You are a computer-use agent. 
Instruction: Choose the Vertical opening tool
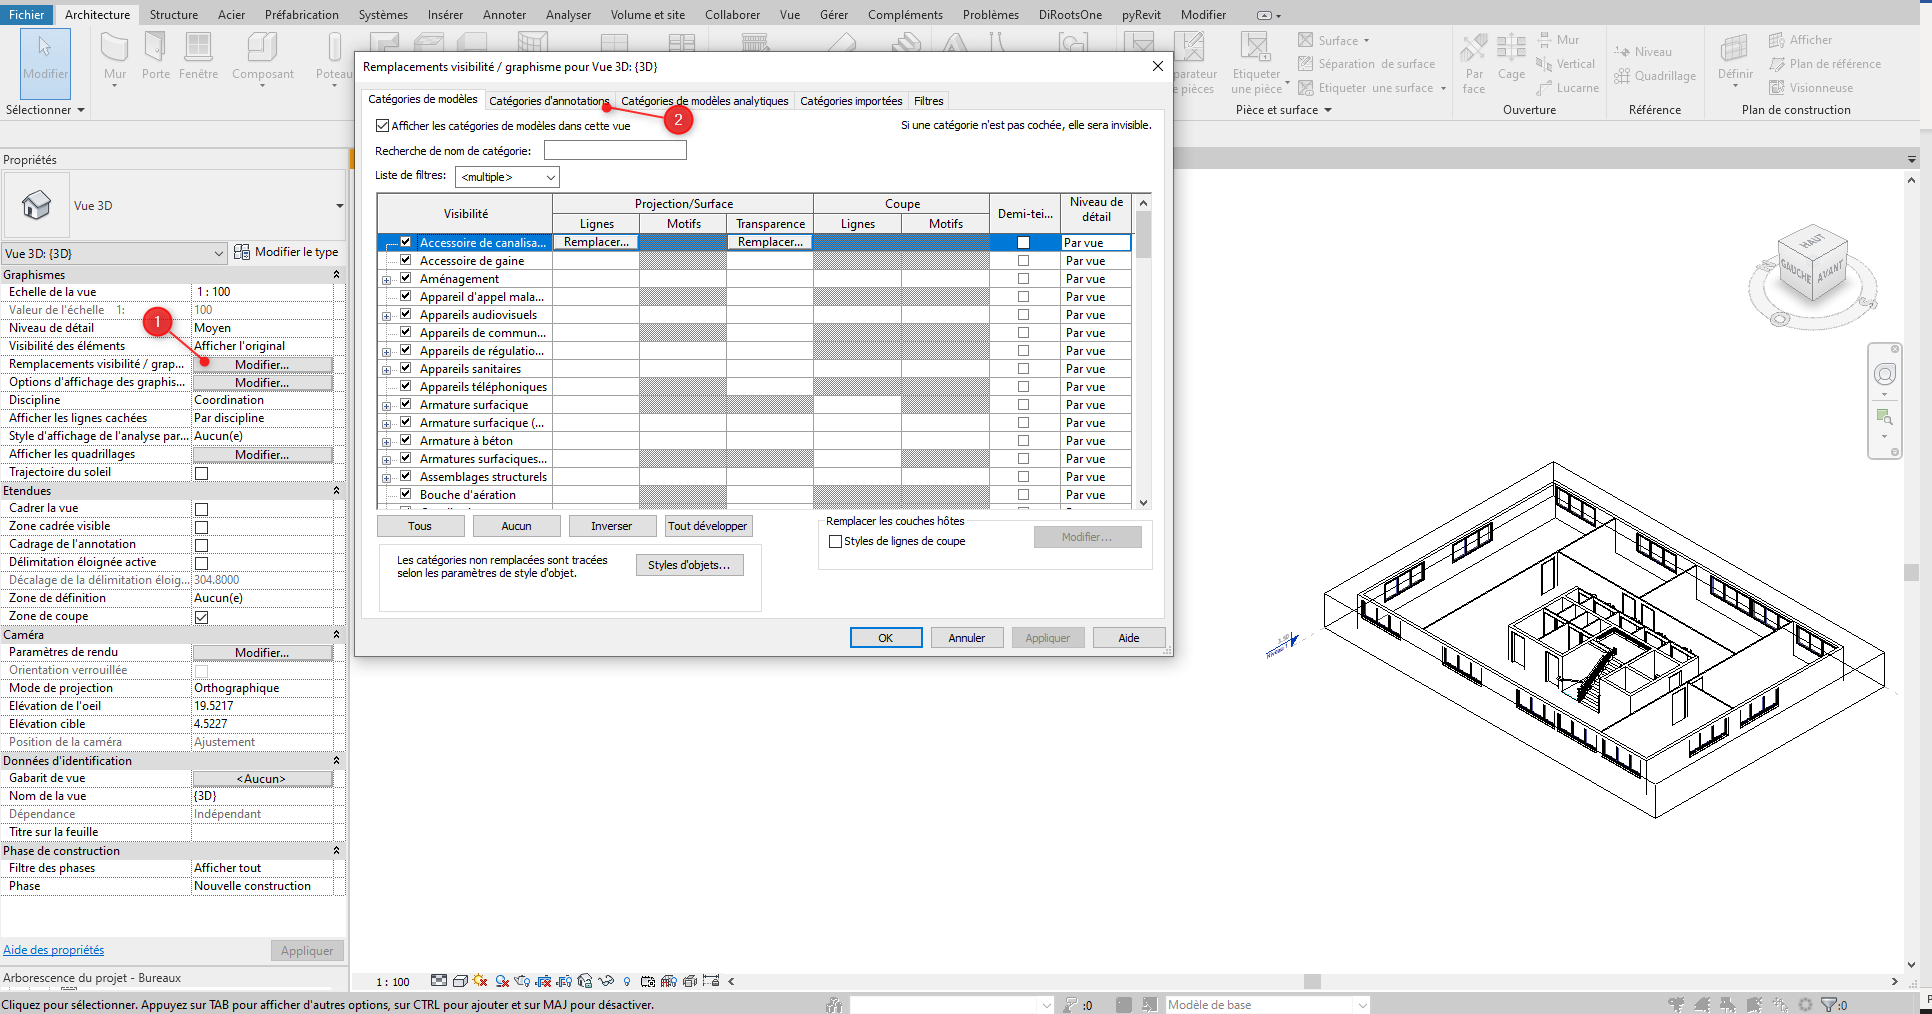1565,64
